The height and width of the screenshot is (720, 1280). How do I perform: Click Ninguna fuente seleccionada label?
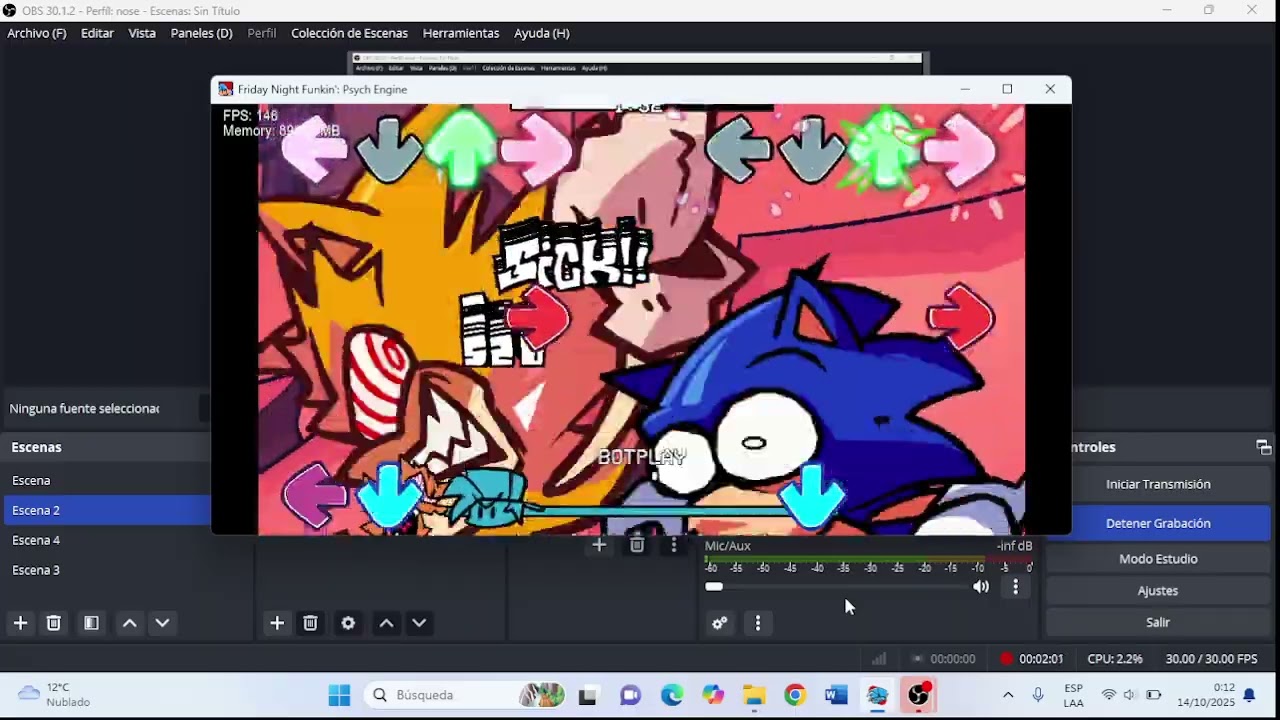pyautogui.click(x=85, y=408)
